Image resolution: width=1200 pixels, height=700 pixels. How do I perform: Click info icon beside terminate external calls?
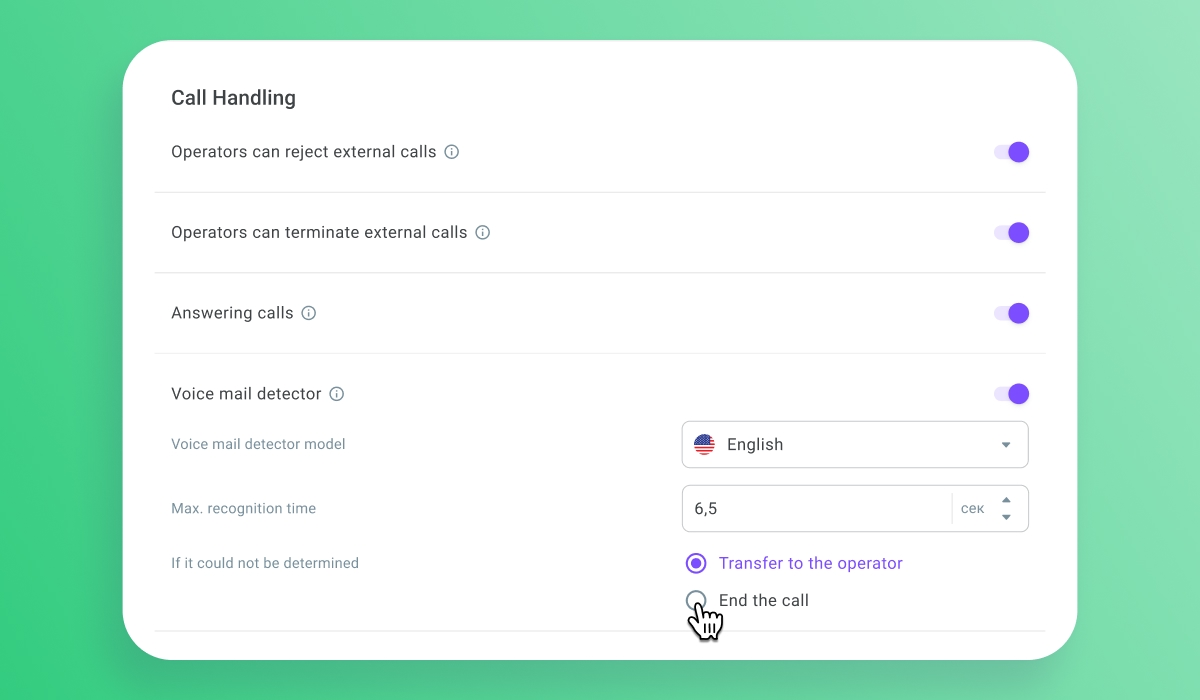pos(482,233)
